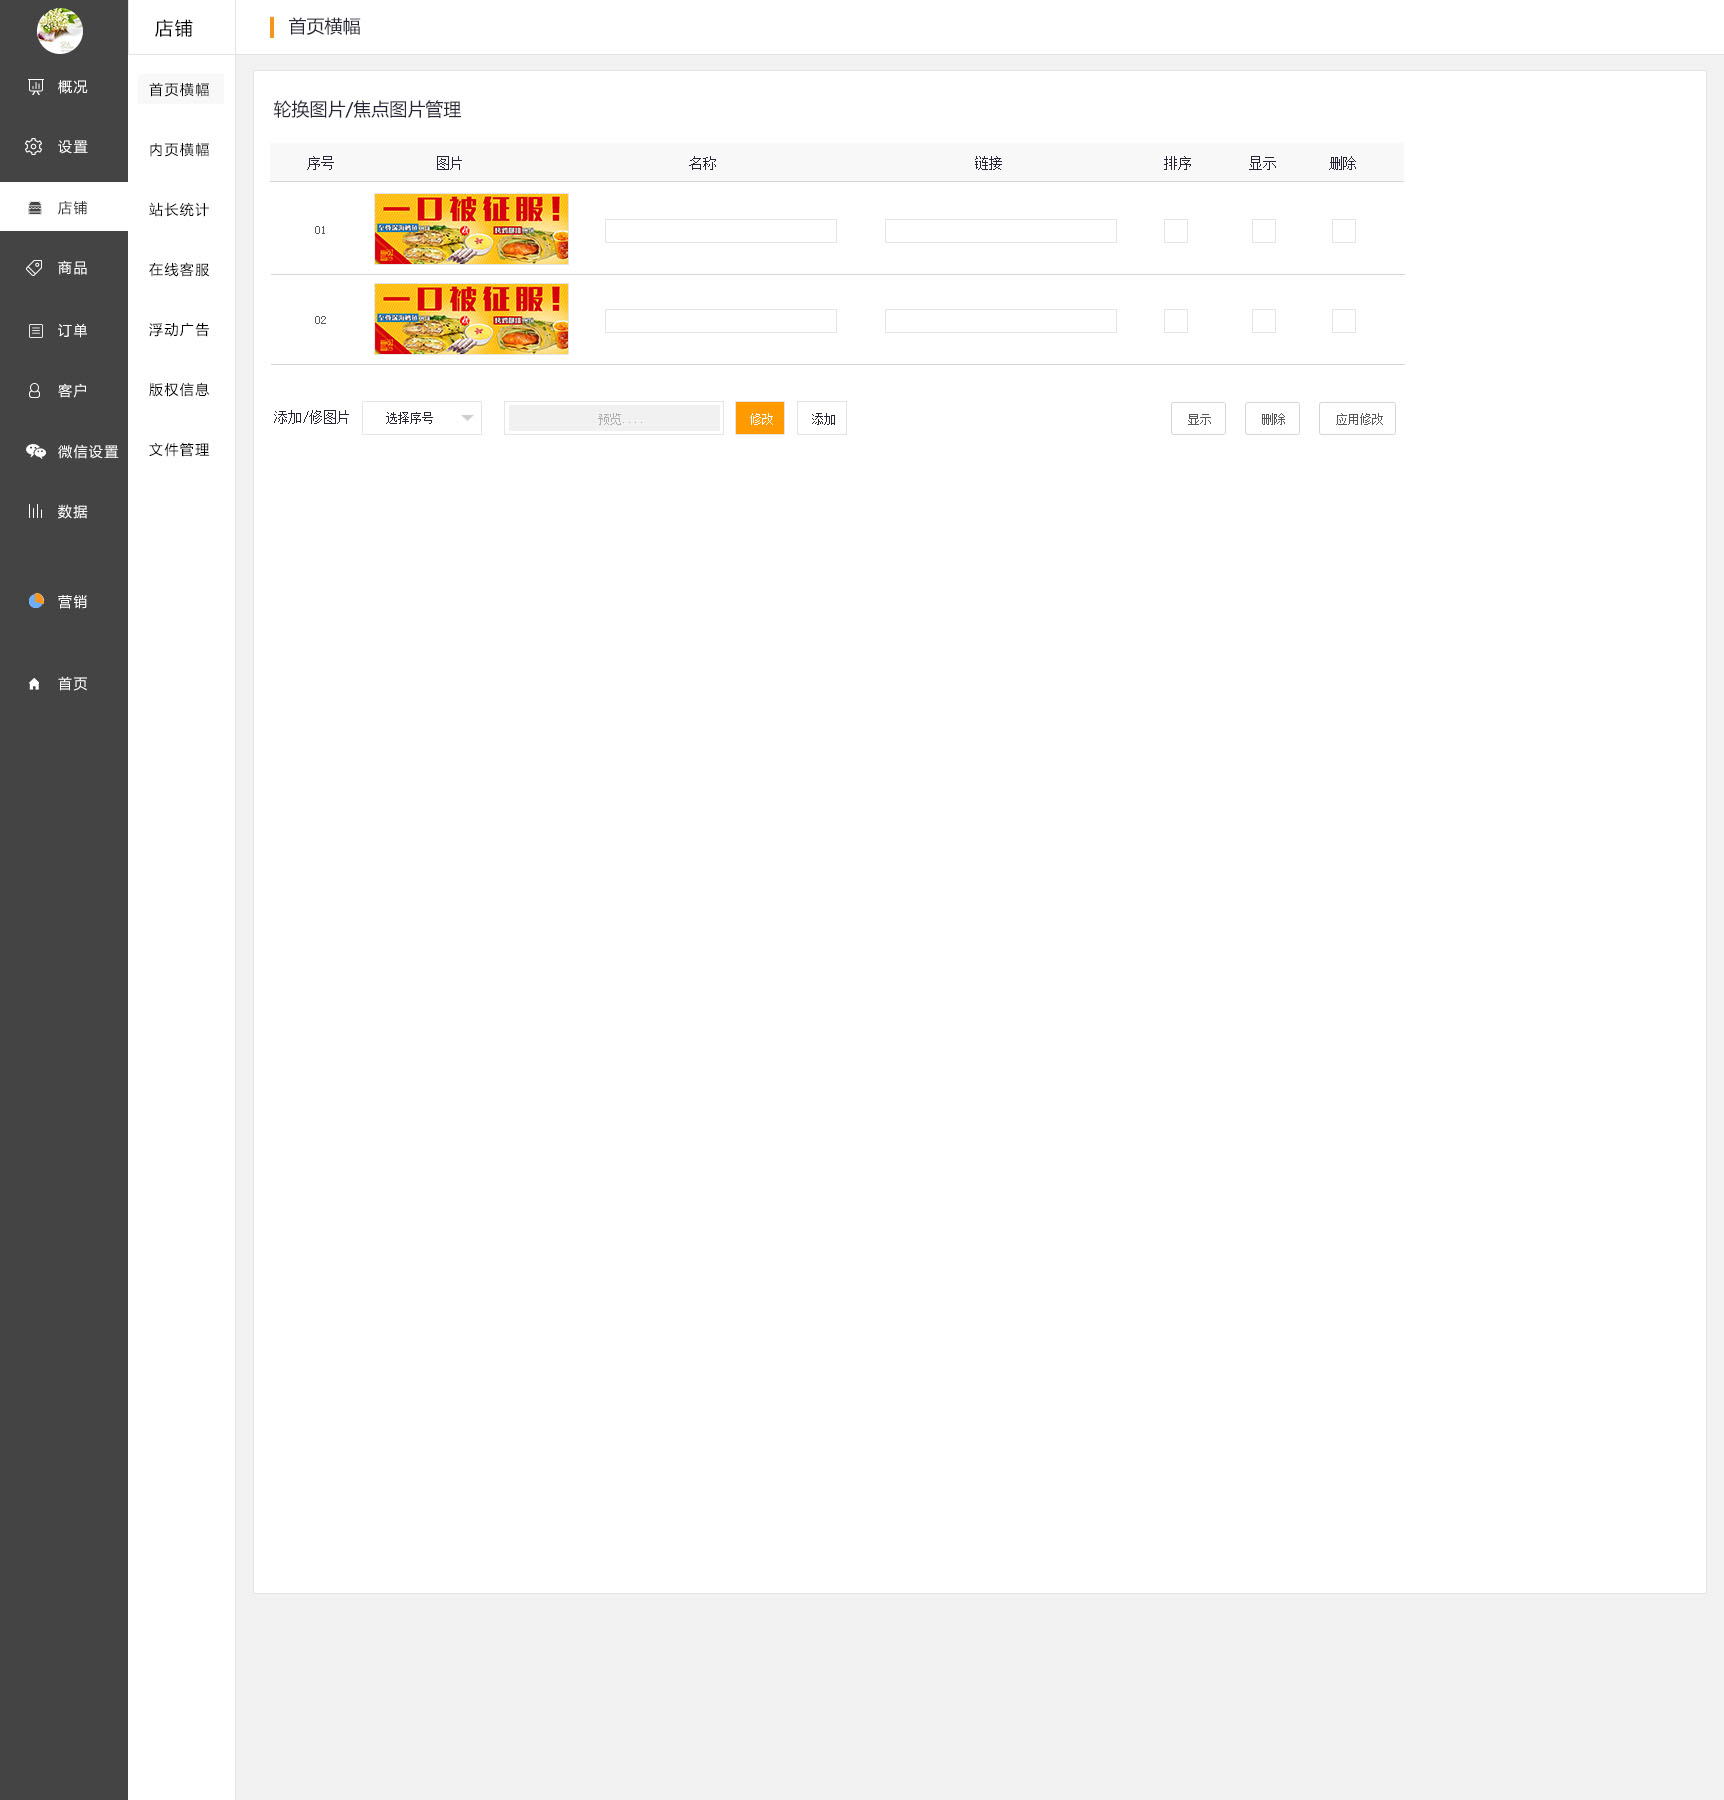Click the 链接 input field in row 02
Image resolution: width=1724 pixels, height=1800 pixels.
click(x=1000, y=321)
